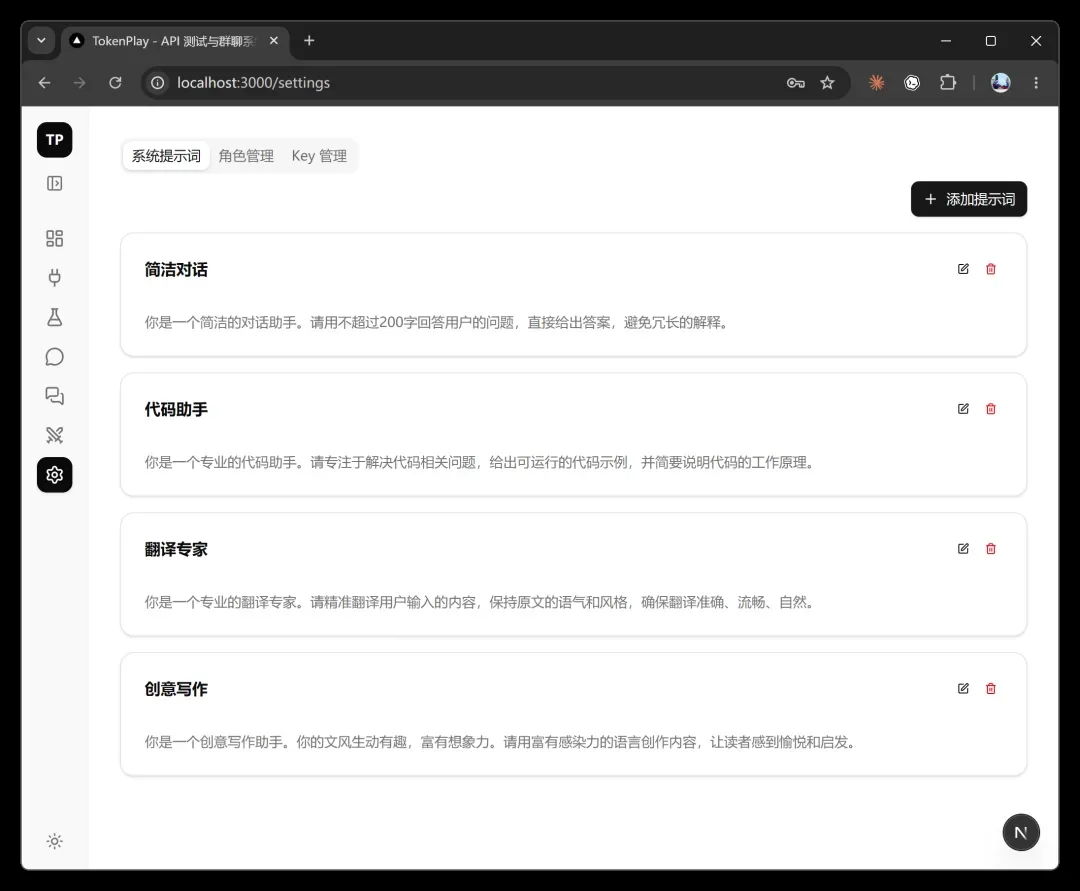
Task: Bookmark this page with the star icon
Action: click(827, 83)
